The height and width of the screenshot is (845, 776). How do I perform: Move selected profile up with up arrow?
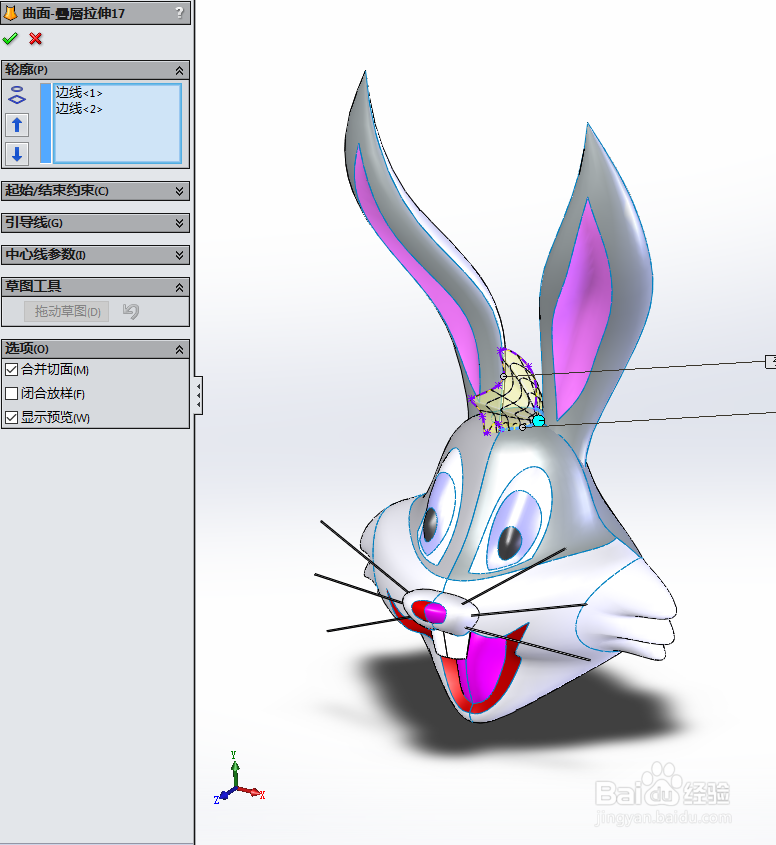pyautogui.click(x=17, y=125)
